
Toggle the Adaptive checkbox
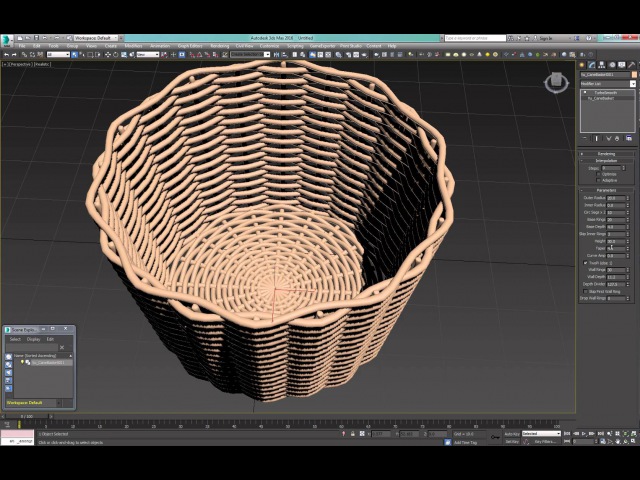tap(598, 180)
